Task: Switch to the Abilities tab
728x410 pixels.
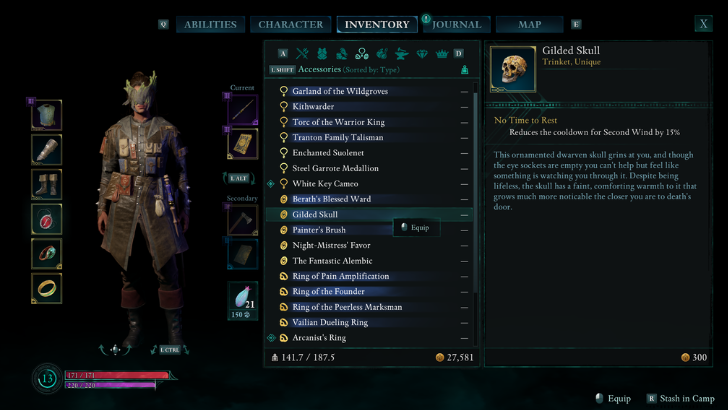Action: 210,24
